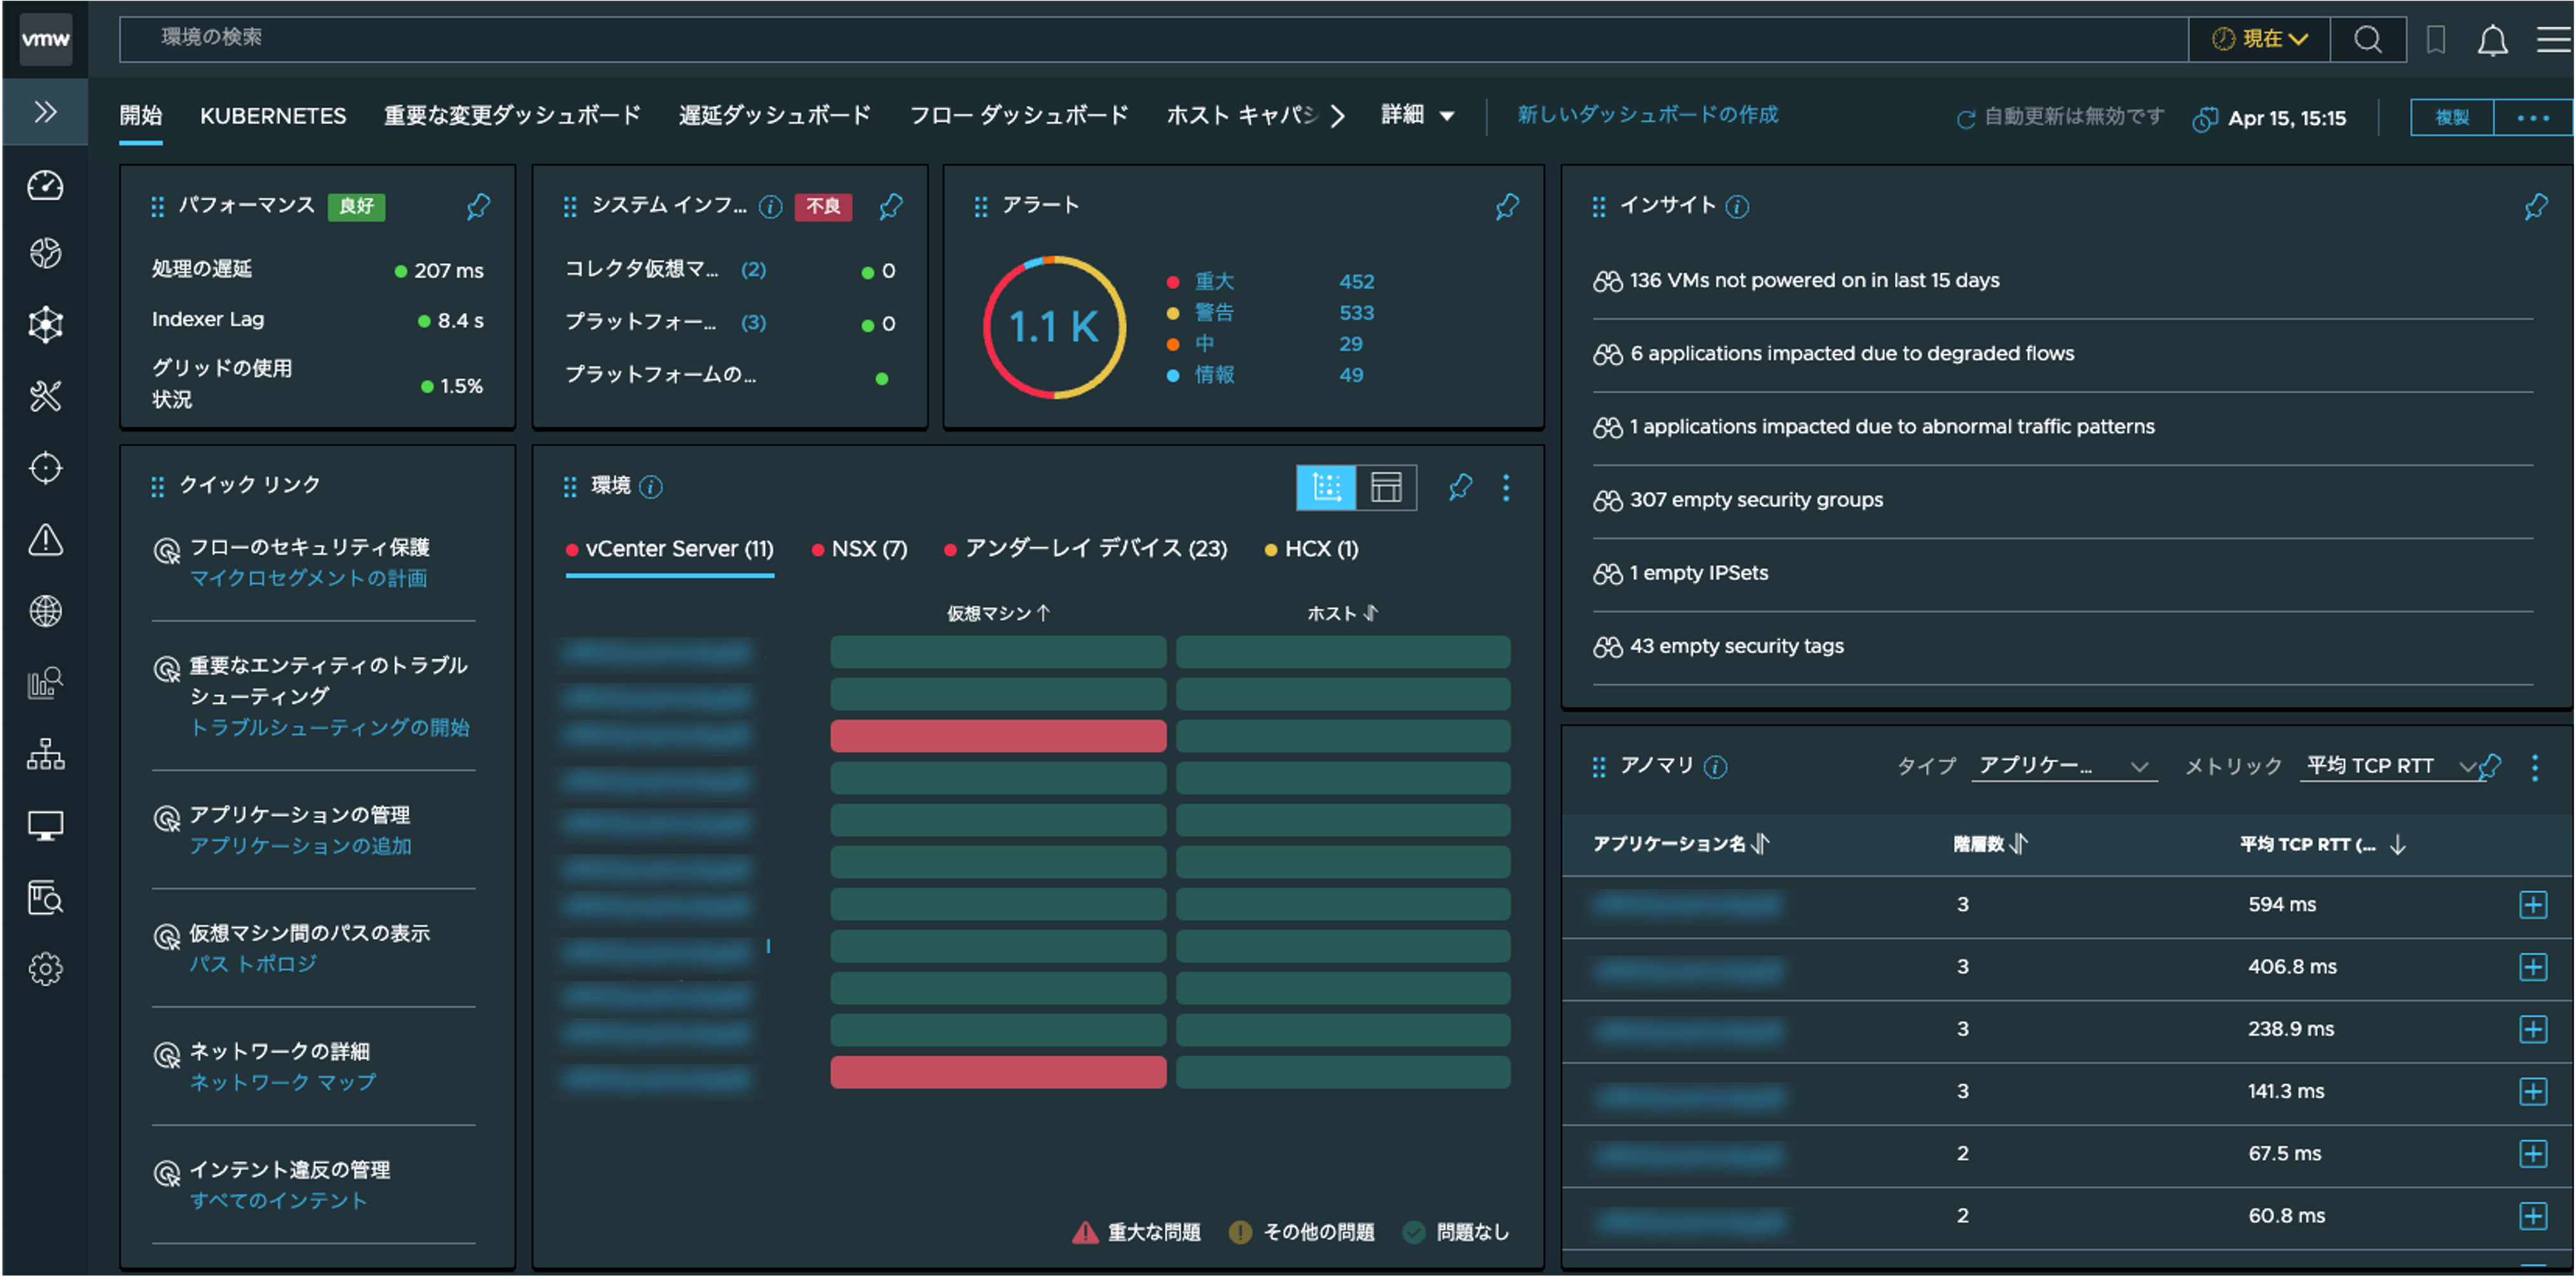Open the 現在 time range dropdown
Viewport: 2576px width, 1276px height.
(x=2259, y=40)
